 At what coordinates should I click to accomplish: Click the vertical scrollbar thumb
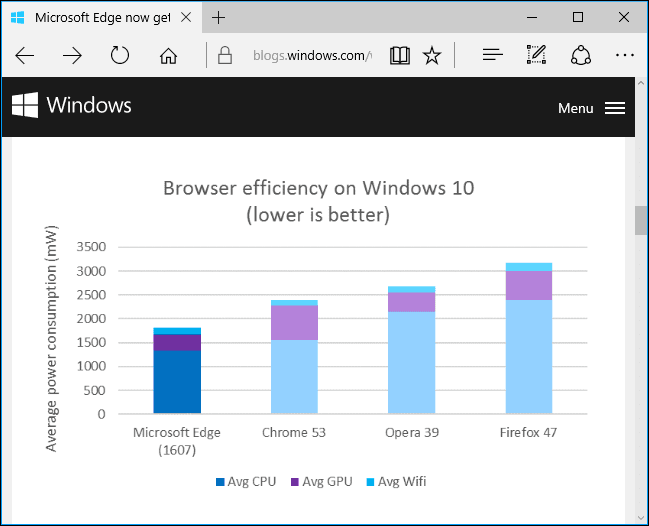pyautogui.click(x=641, y=220)
